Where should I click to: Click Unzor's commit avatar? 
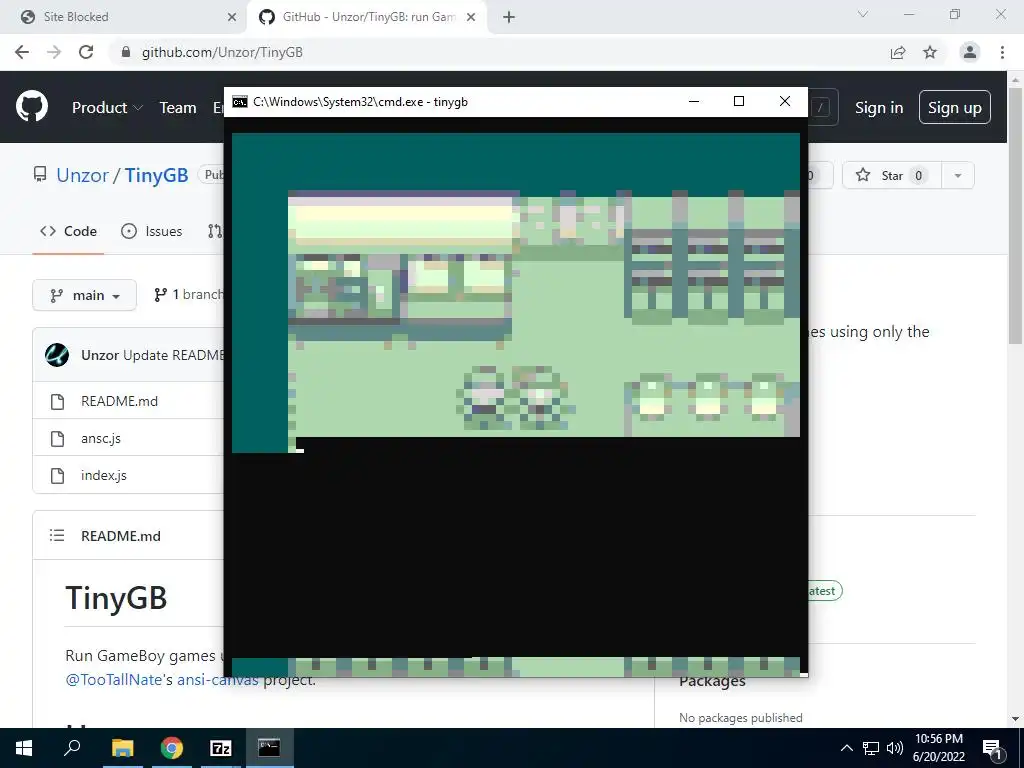(57, 355)
